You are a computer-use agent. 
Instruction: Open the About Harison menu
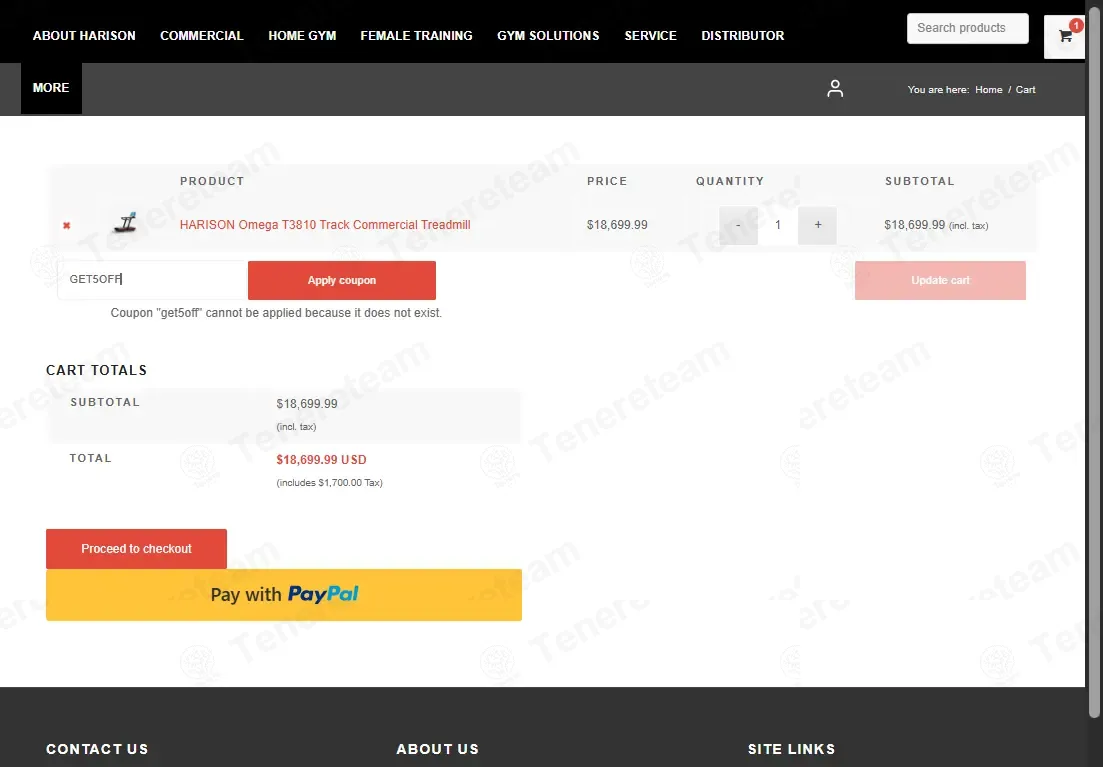(x=84, y=35)
